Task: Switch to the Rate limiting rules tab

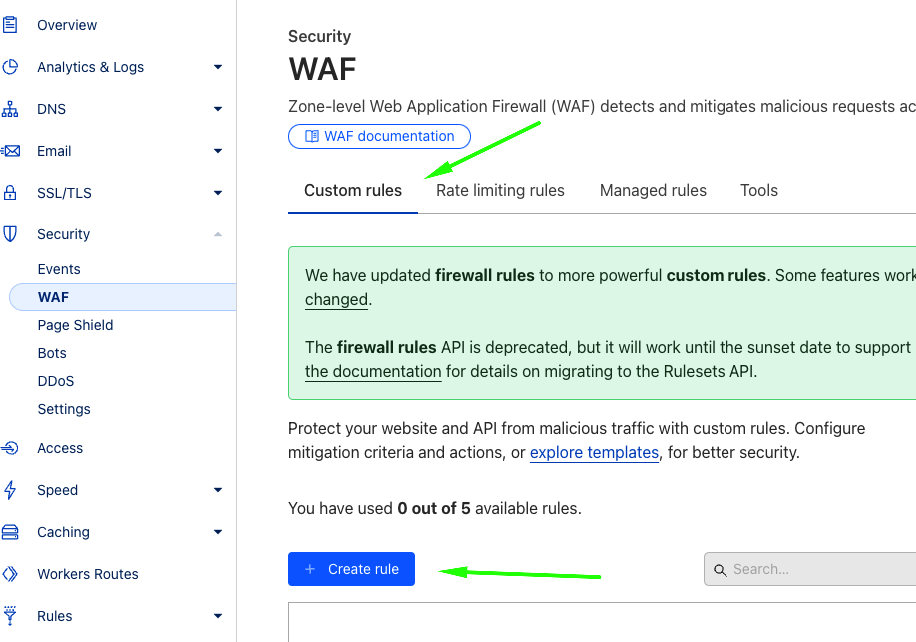Action: click(500, 190)
